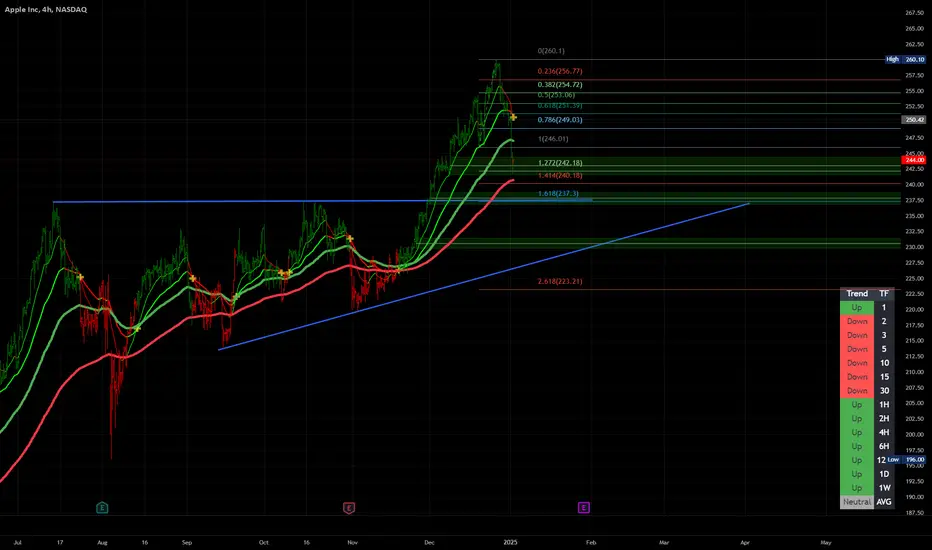Click the Down cell for timeframe 30

(x=857, y=391)
